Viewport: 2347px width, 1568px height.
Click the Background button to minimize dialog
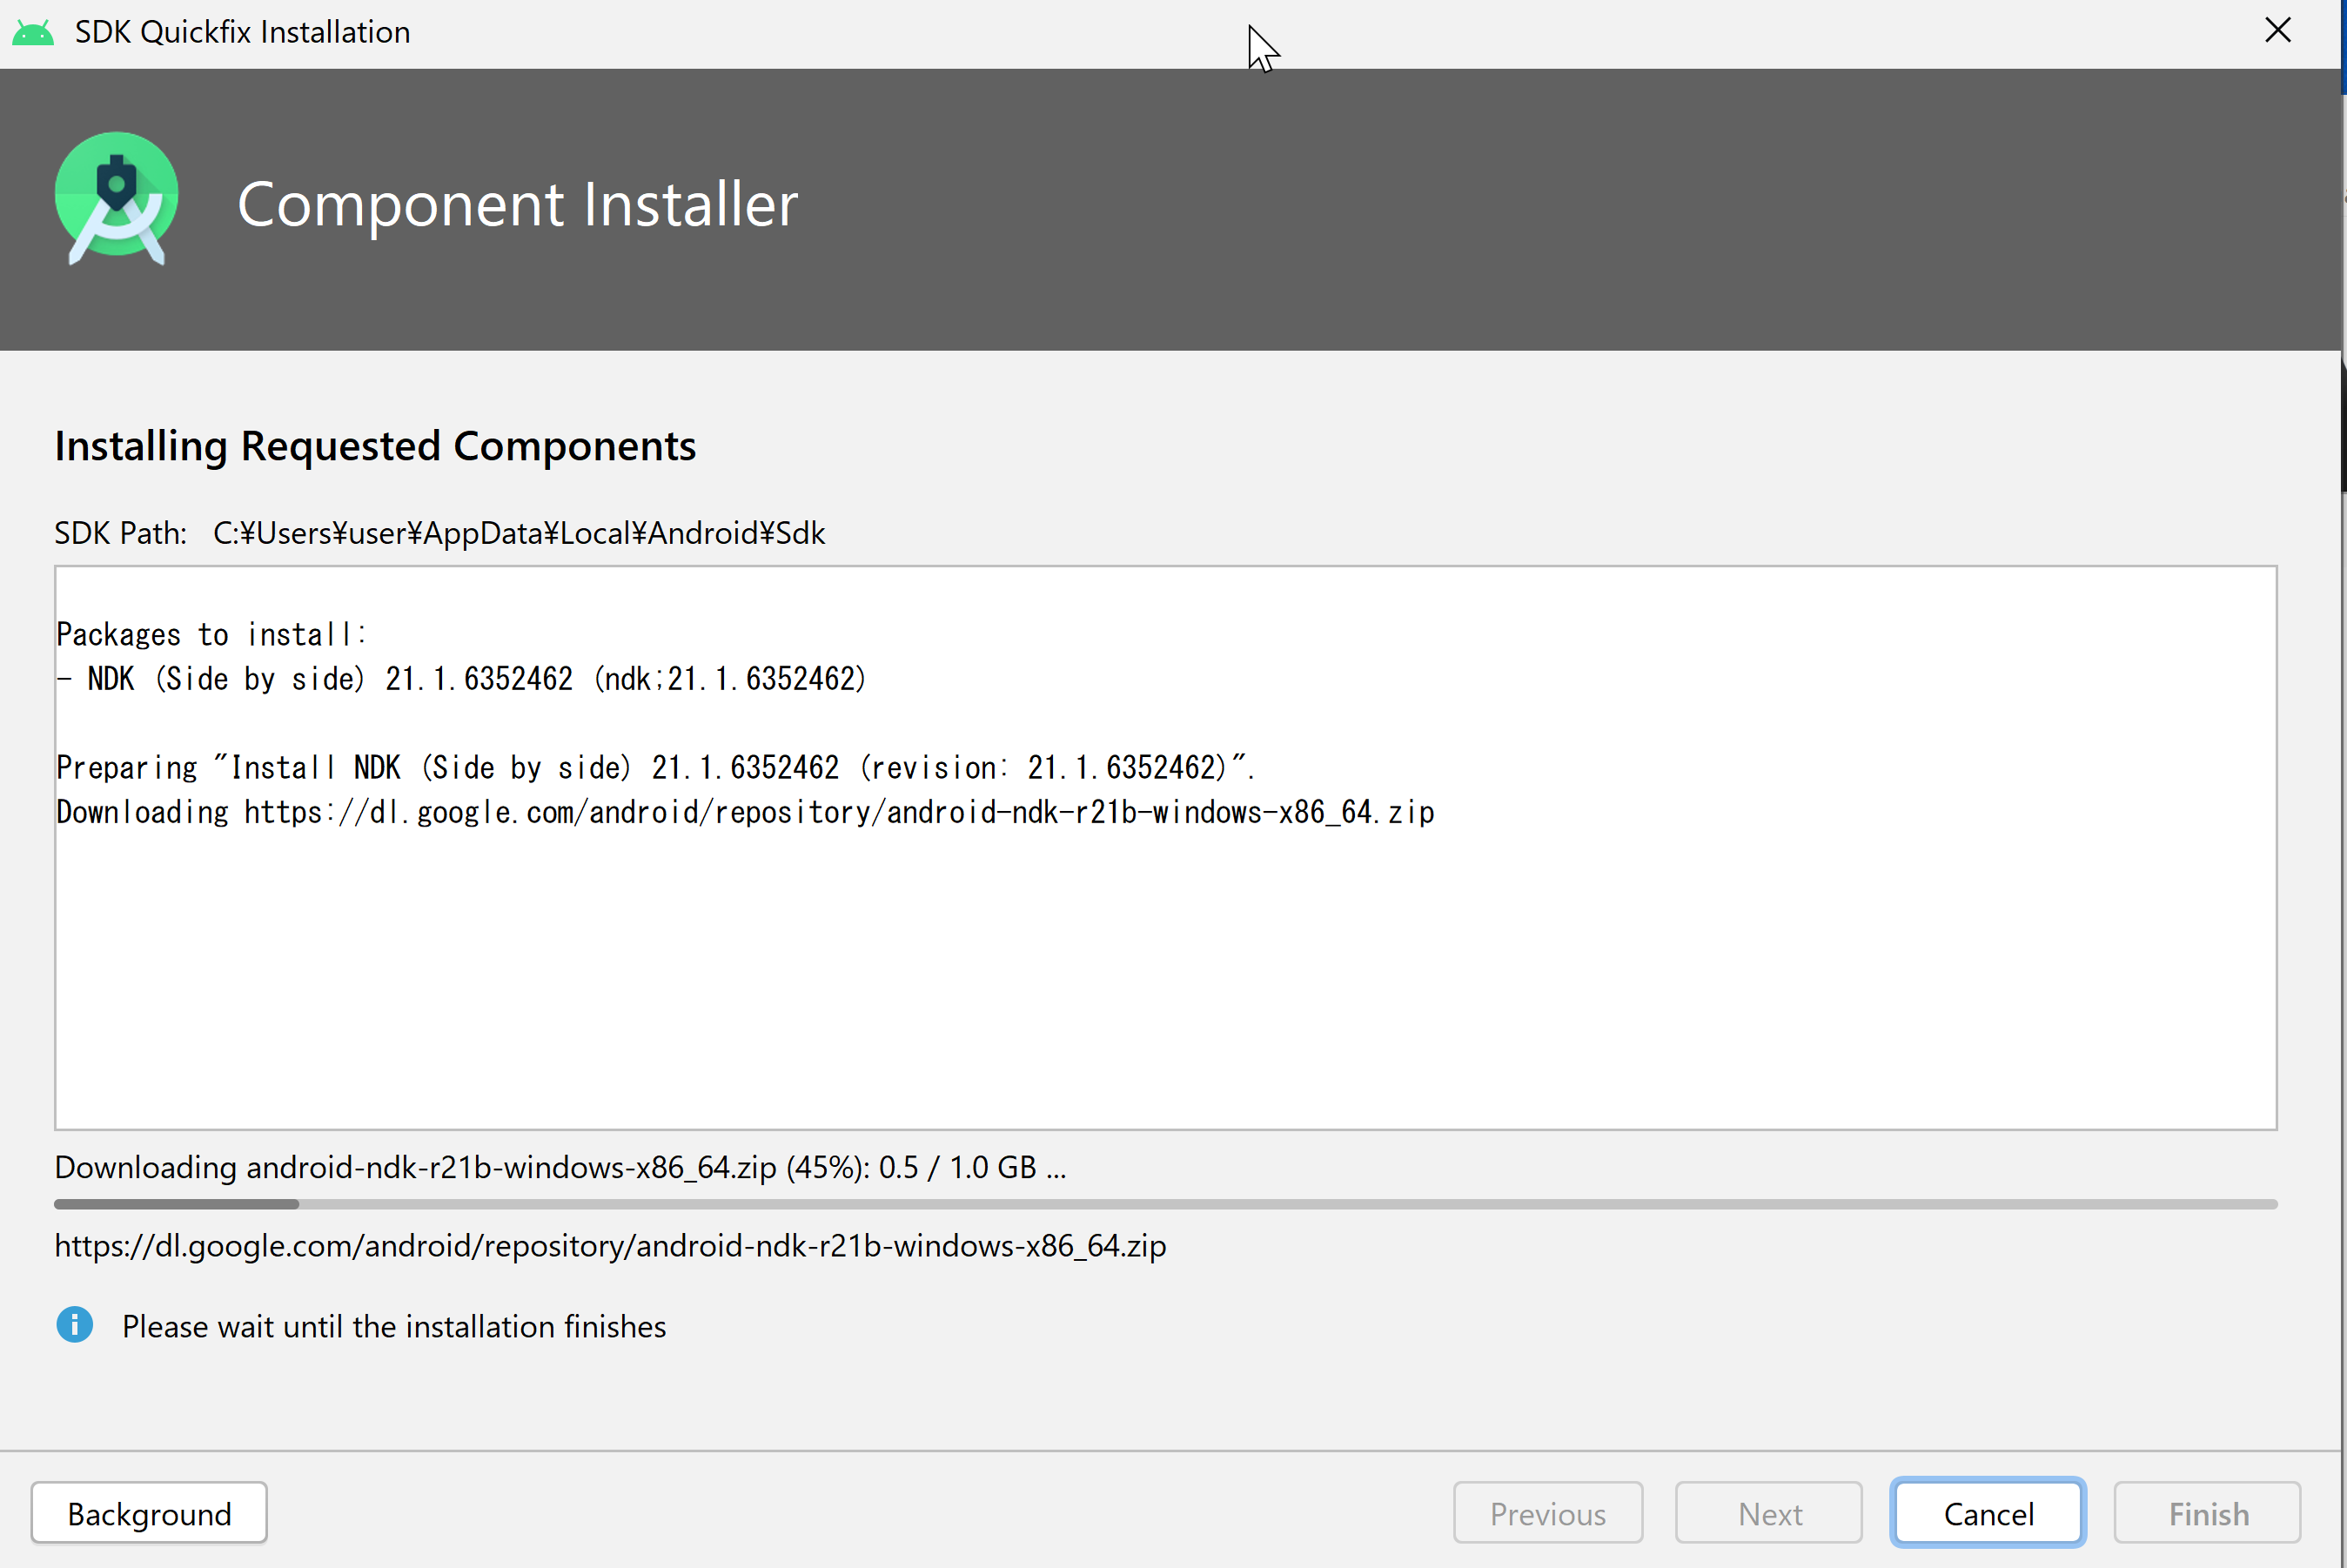(149, 1514)
